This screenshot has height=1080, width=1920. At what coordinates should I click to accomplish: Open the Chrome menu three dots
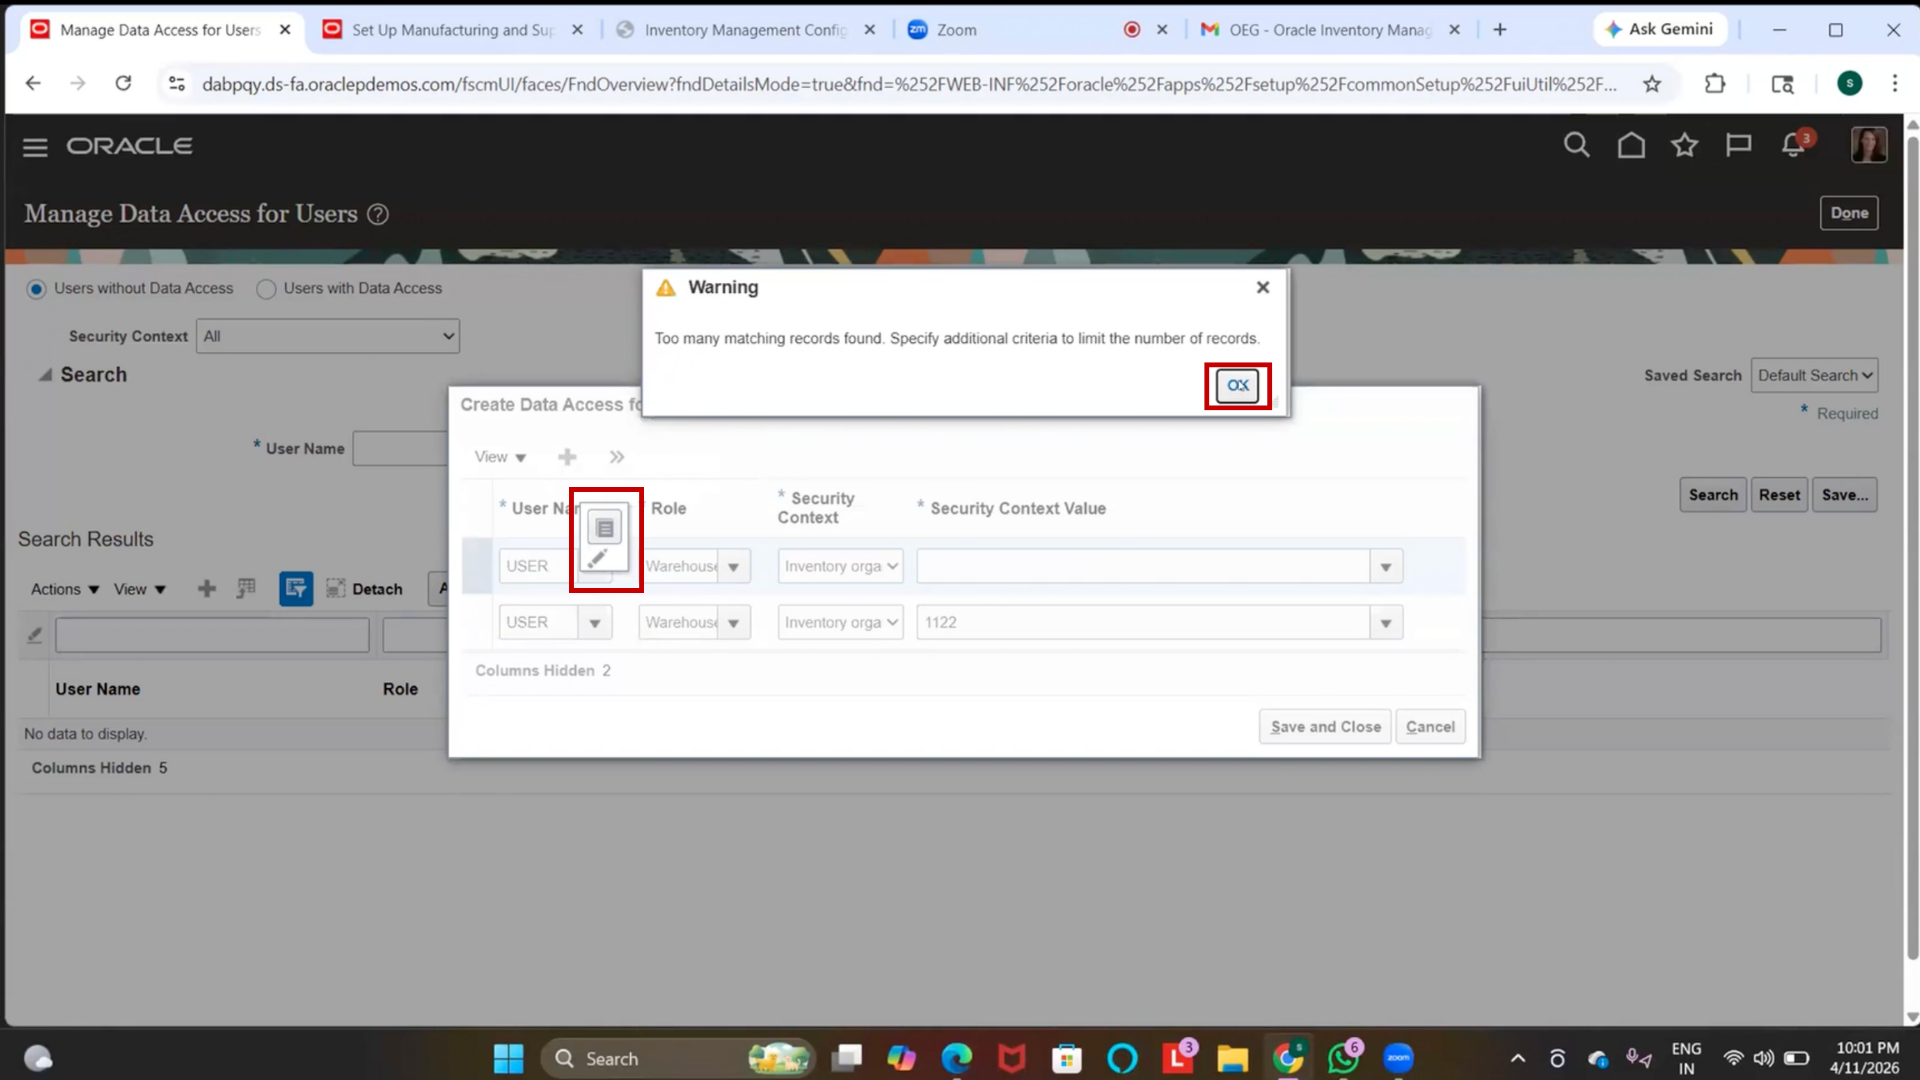1894,84
